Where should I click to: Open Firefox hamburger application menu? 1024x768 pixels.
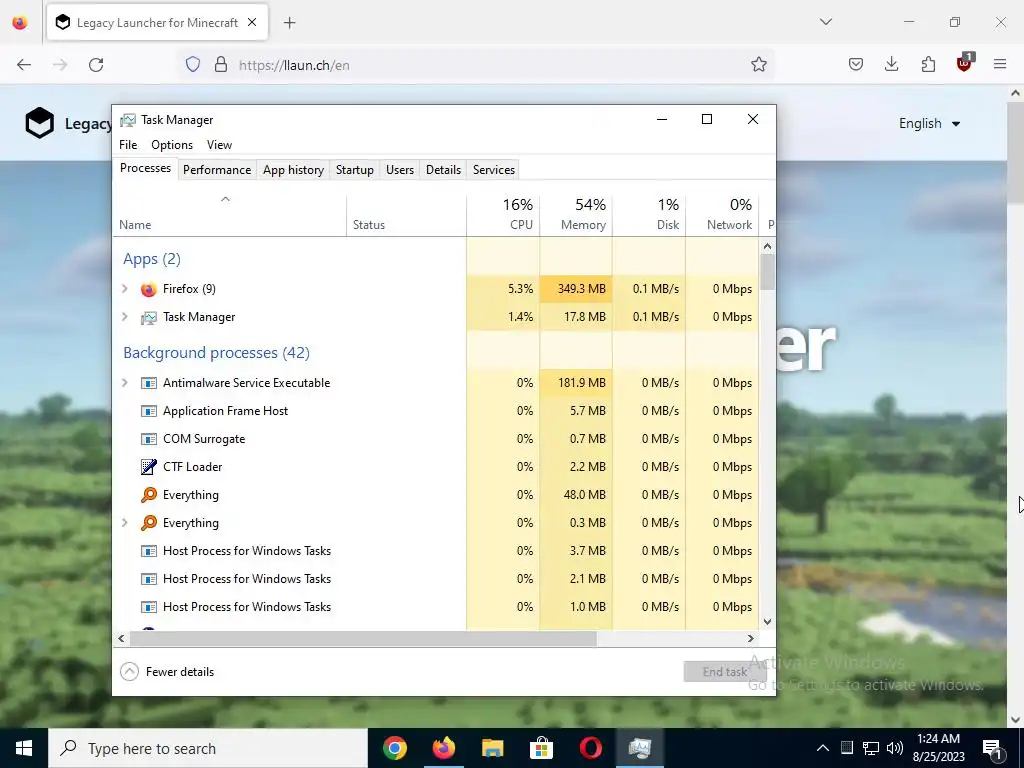[x=1000, y=64]
